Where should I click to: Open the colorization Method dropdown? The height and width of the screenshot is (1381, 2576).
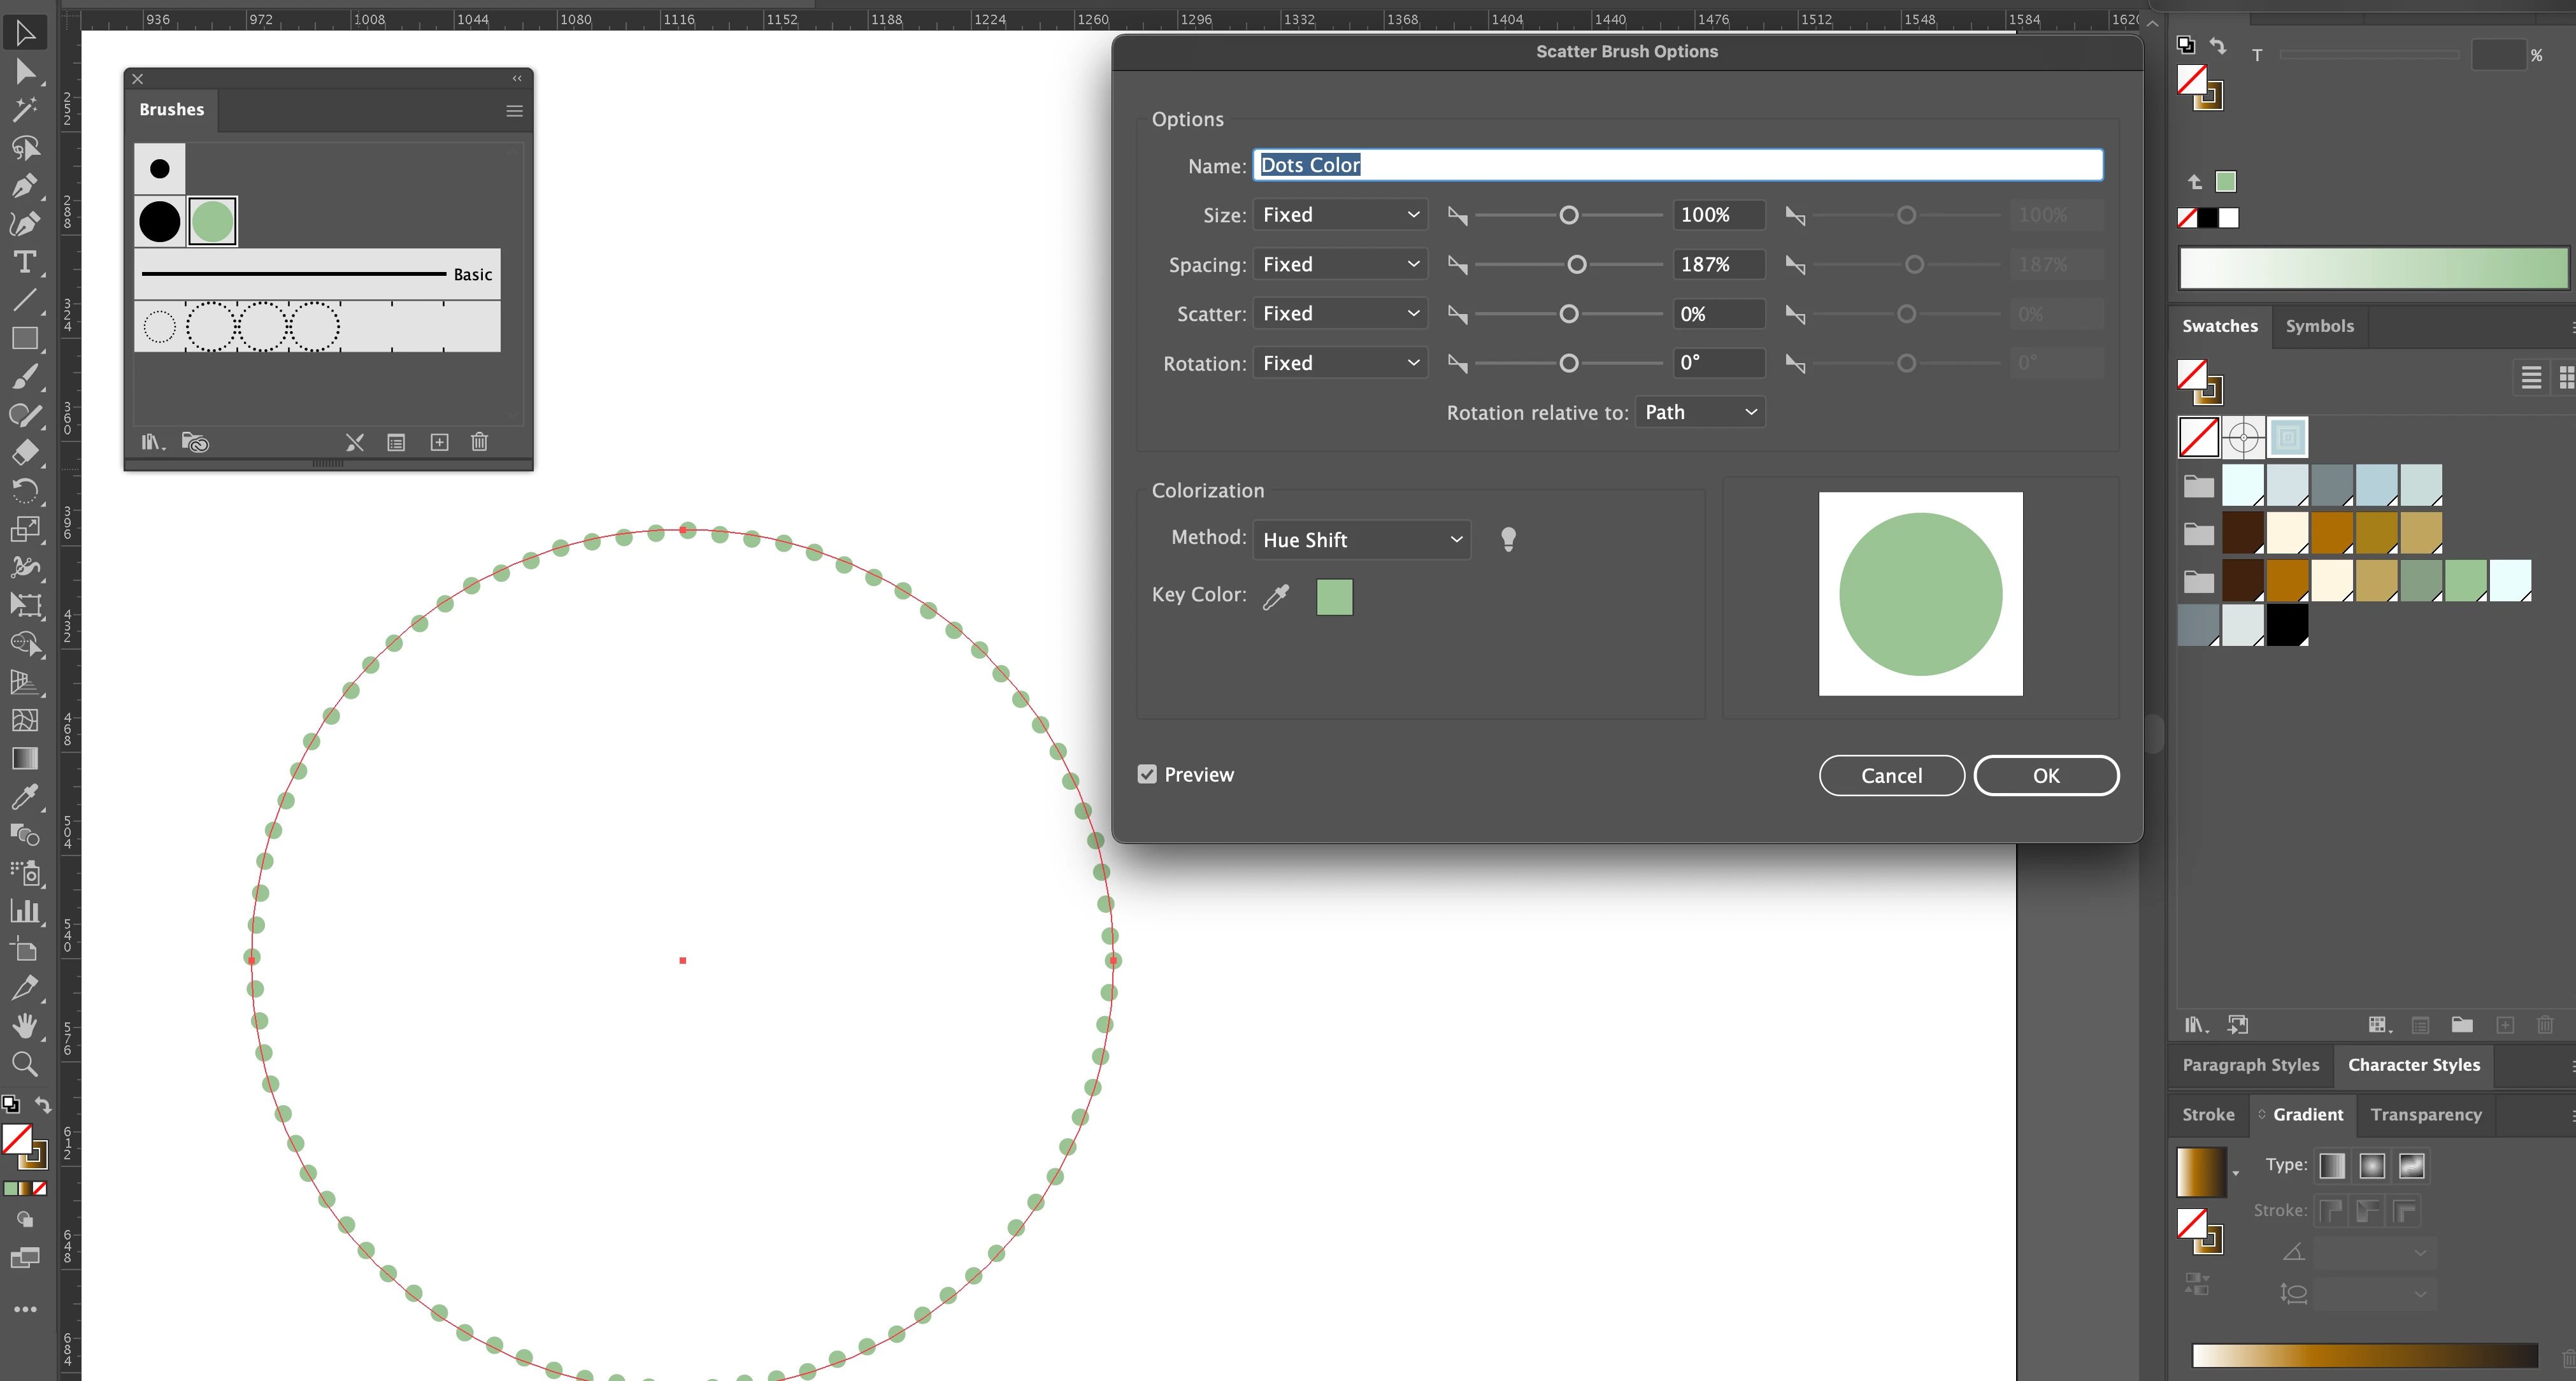pos(1361,540)
